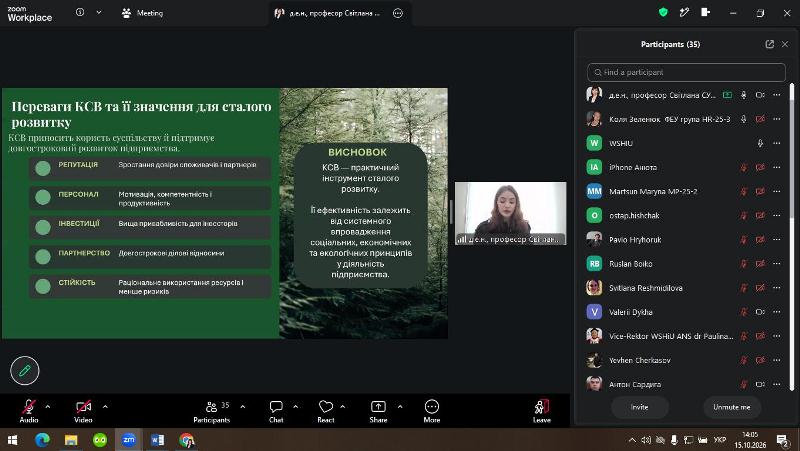Screen dimensions: 800x451
Task: Click resize handle between slide and video
Action: (451, 212)
